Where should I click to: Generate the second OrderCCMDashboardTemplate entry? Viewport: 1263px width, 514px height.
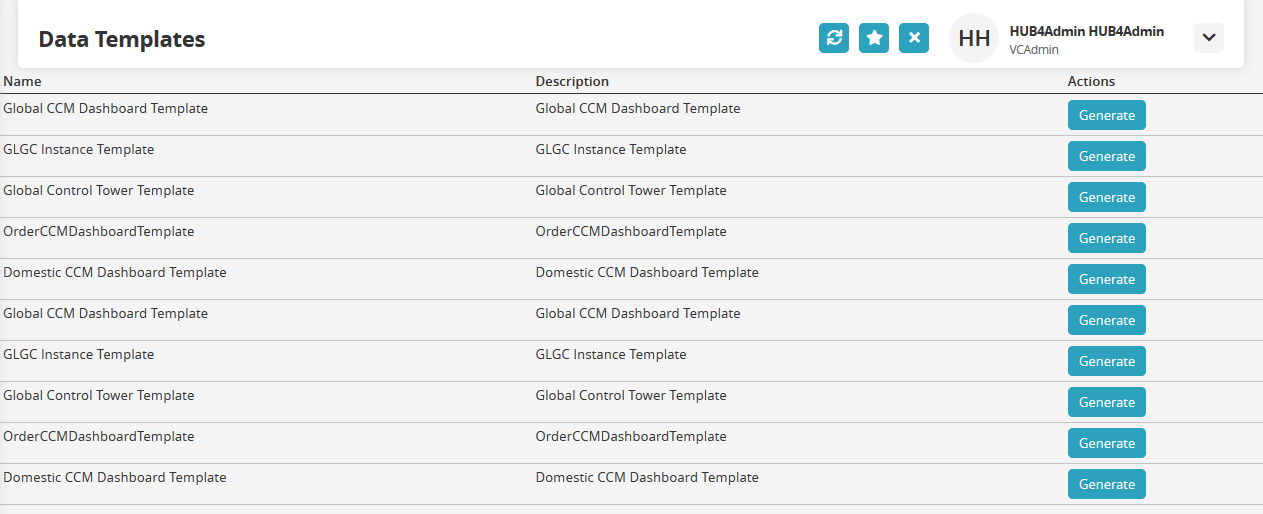tap(1107, 443)
